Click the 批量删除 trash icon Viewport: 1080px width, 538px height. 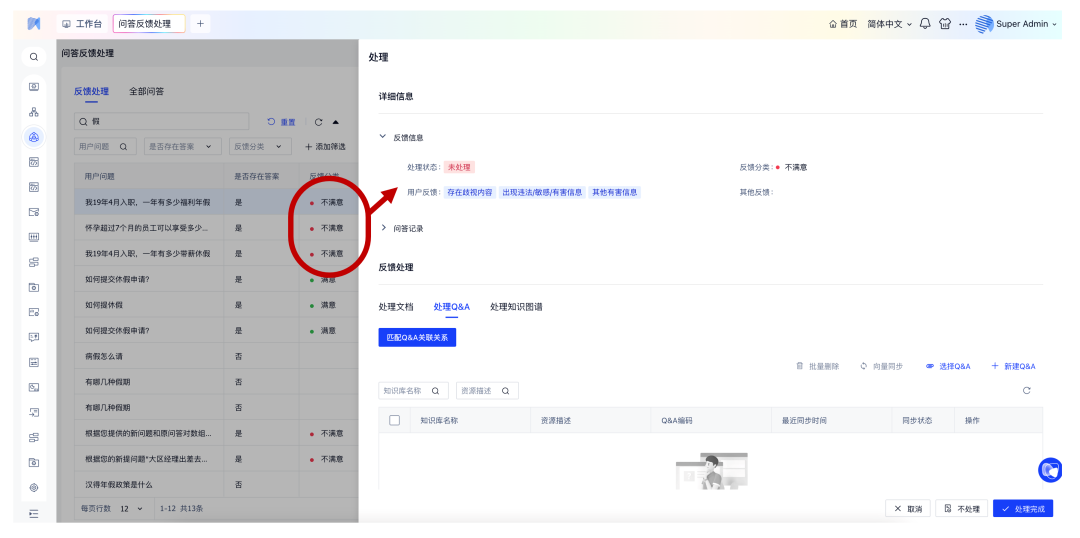point(800,366)
